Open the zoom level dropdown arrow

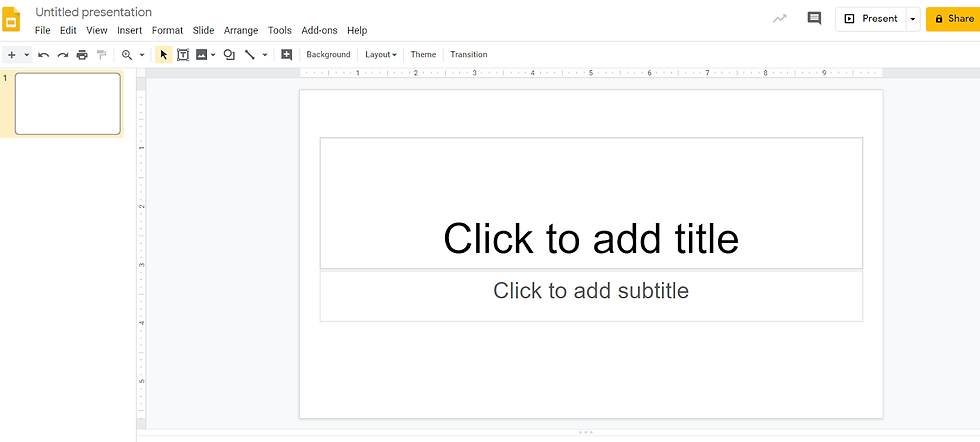click(x=142, y=55)
